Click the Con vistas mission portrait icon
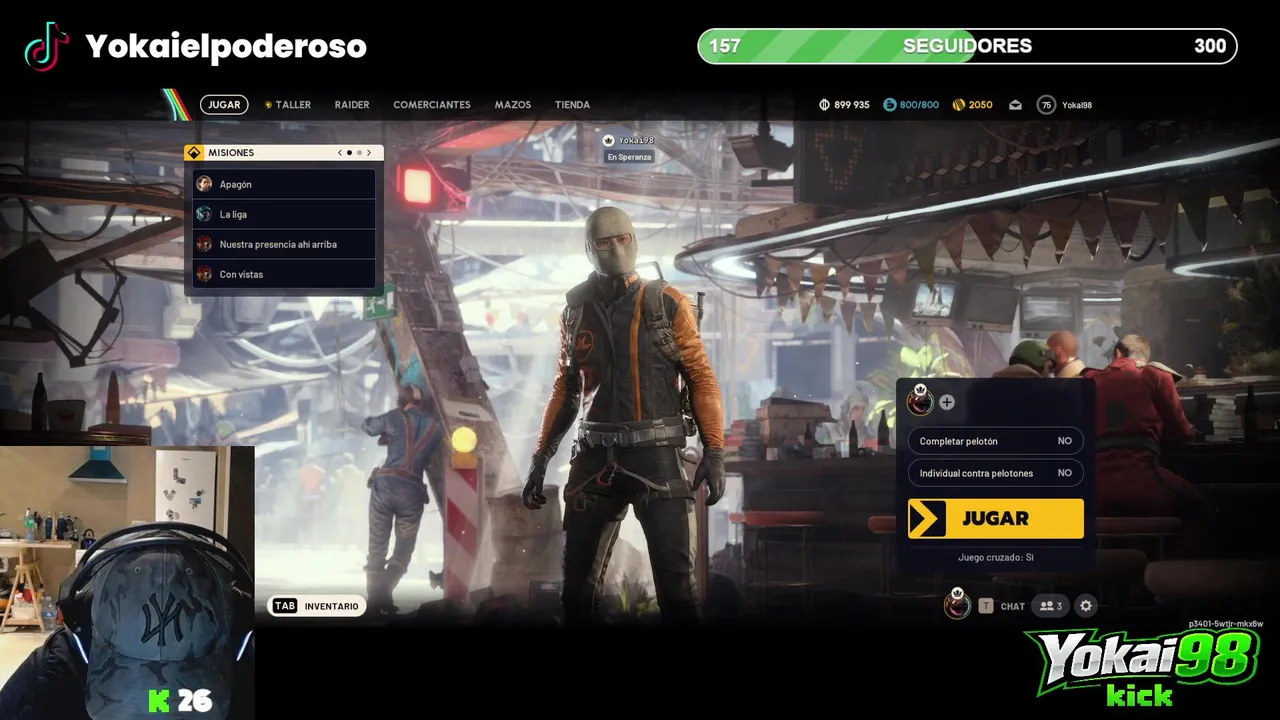The image size is (1280, 720). tap(204, 274)
